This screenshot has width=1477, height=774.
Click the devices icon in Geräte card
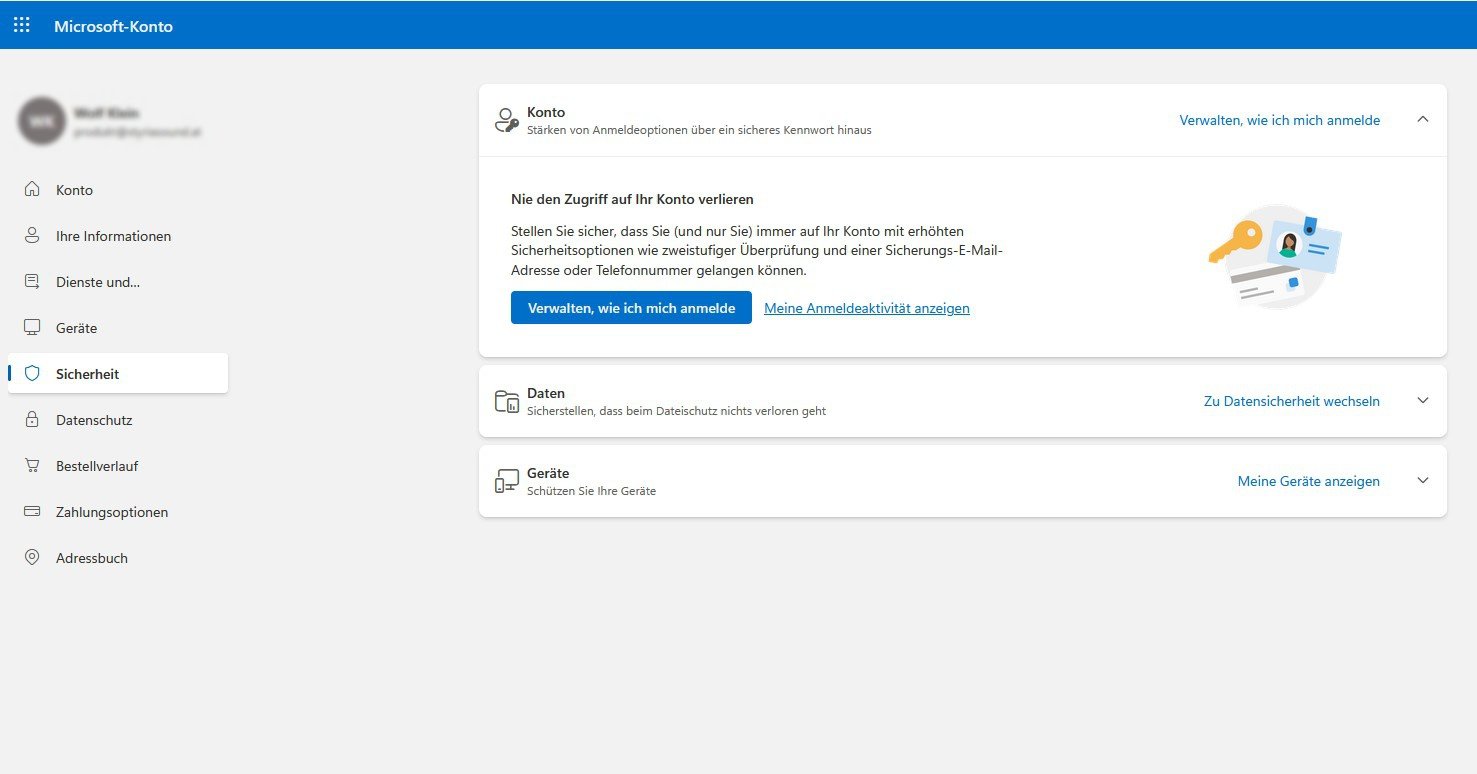pyautogui.click(x=507, y=481)
